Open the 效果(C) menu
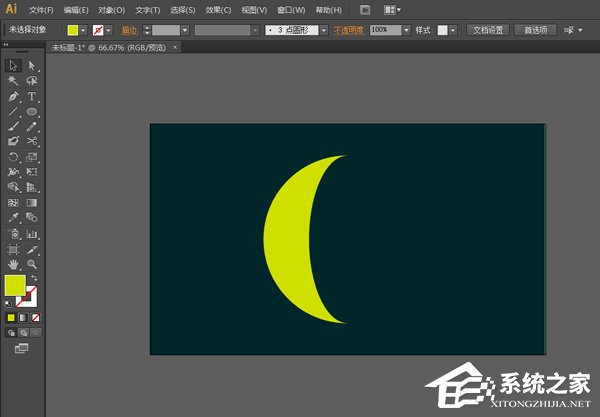The image size is (600, 417). point(218,10)
